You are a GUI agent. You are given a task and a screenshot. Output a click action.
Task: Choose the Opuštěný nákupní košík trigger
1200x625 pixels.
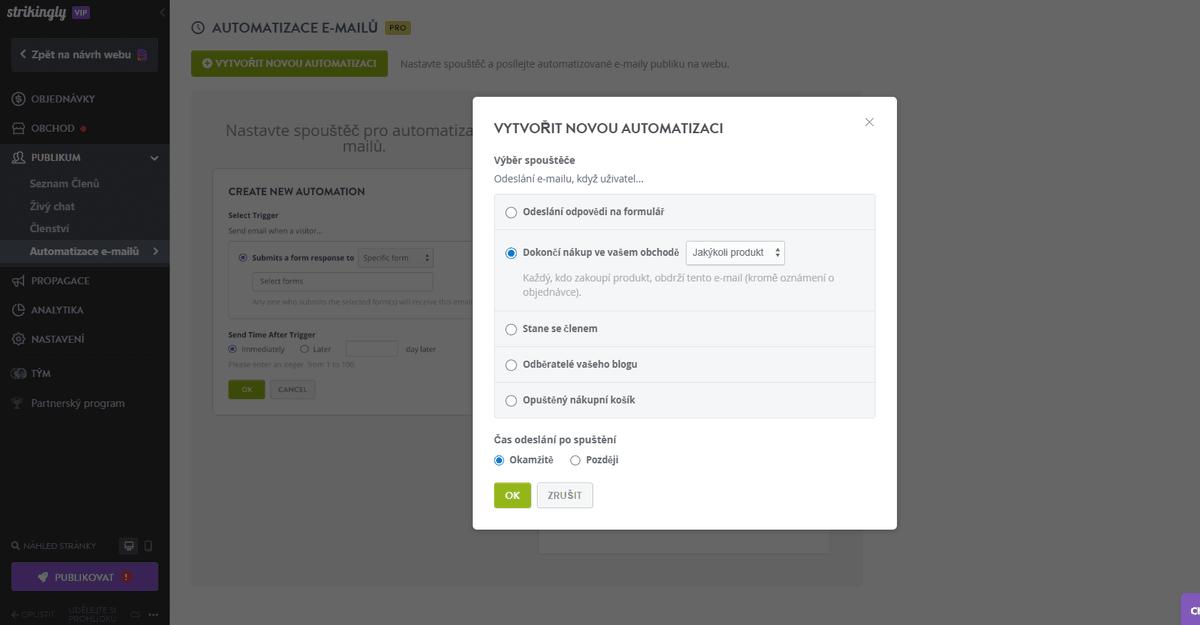(x=511, y=400)
